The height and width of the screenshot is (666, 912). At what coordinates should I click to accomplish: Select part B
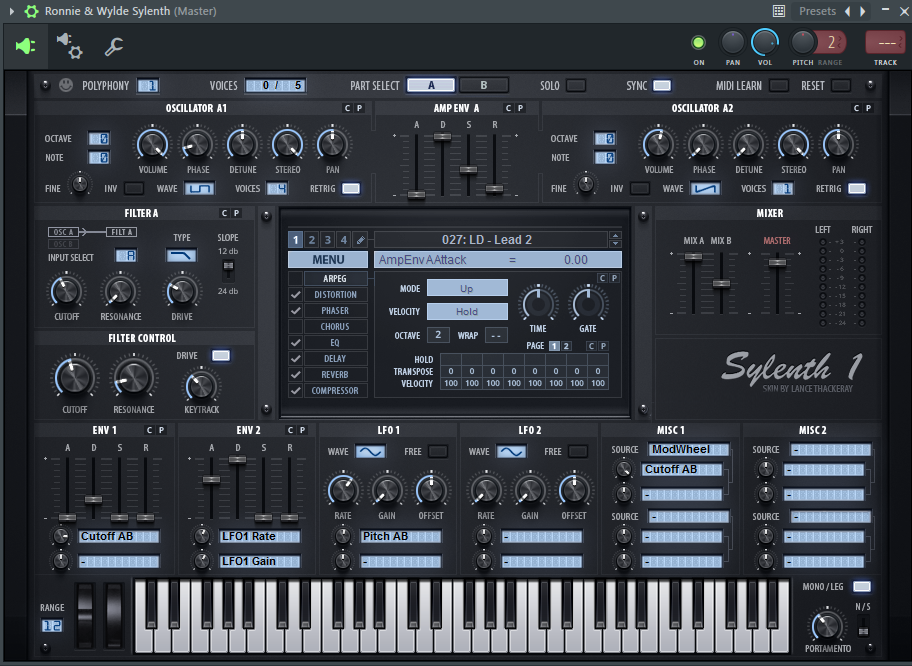click(x=484, y=86)
